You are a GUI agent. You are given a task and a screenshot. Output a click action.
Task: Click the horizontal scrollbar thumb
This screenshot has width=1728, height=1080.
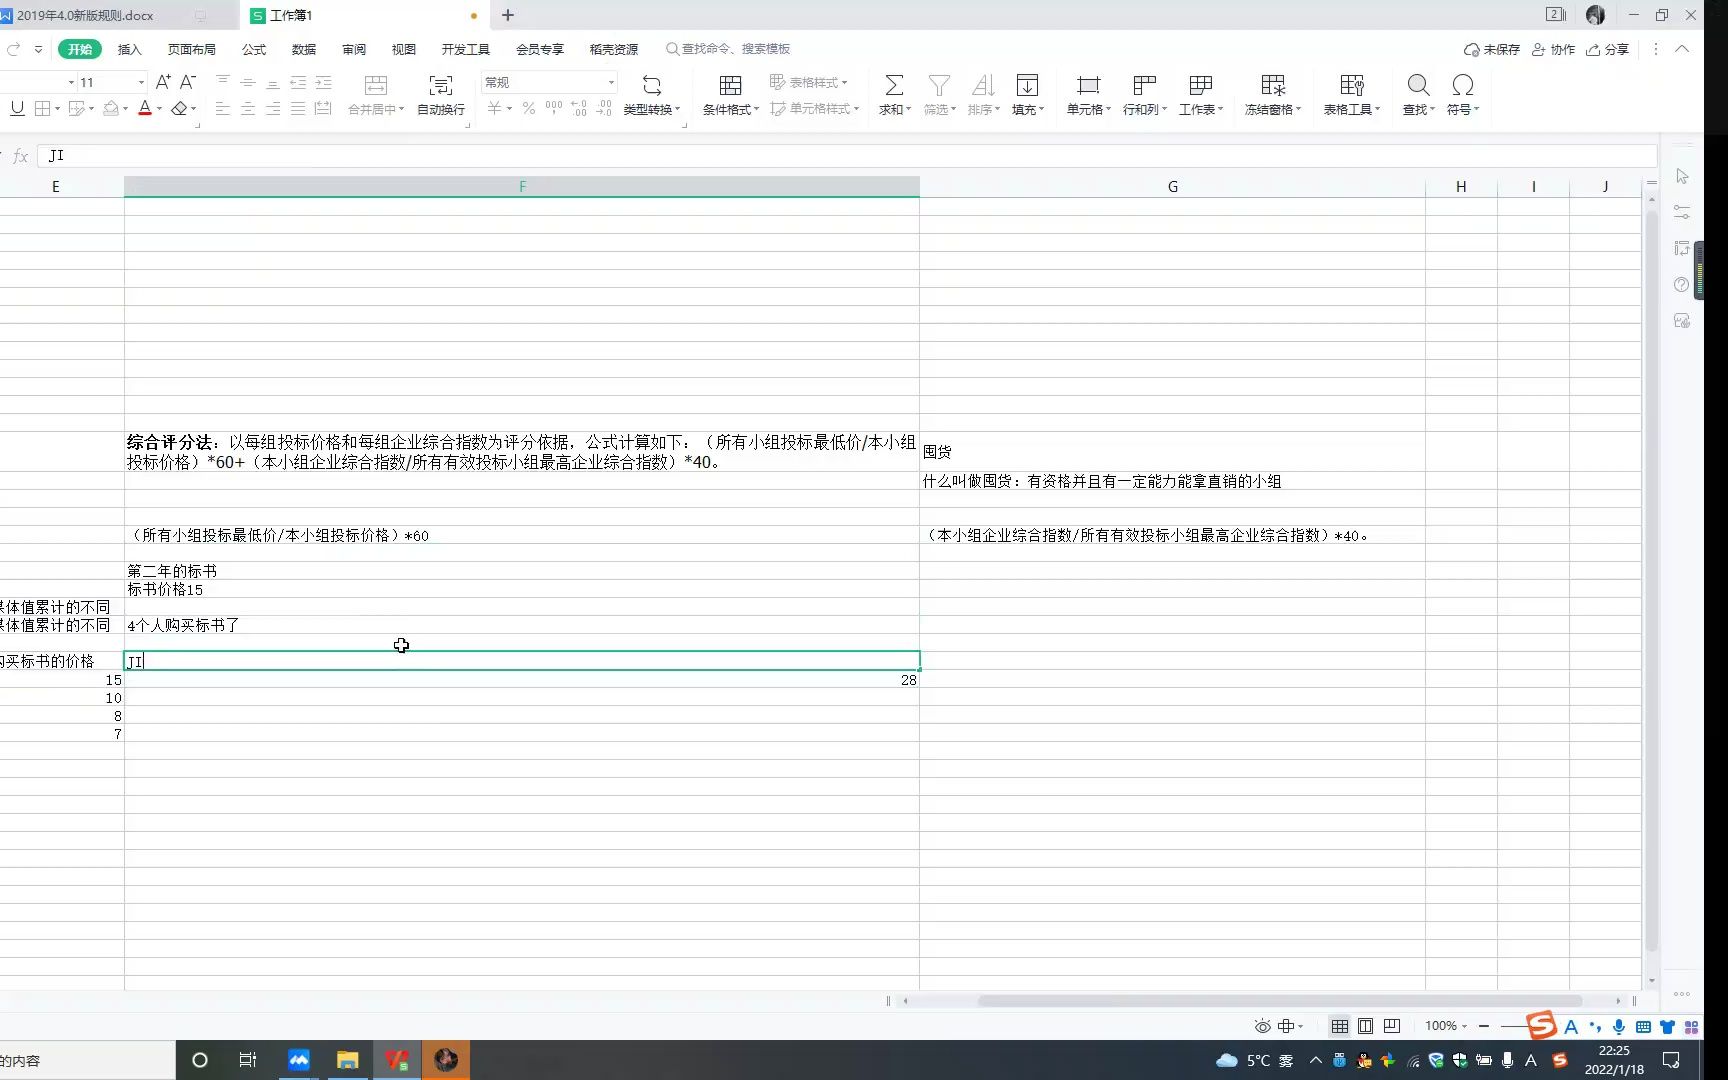pos(1280,1000)
